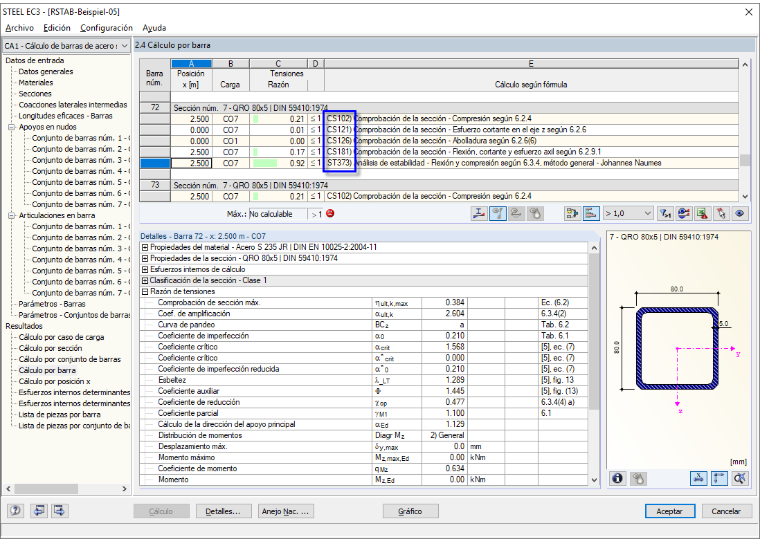Click column A header in results table
This screenshot has height=542, width=760.
[191, 64]
